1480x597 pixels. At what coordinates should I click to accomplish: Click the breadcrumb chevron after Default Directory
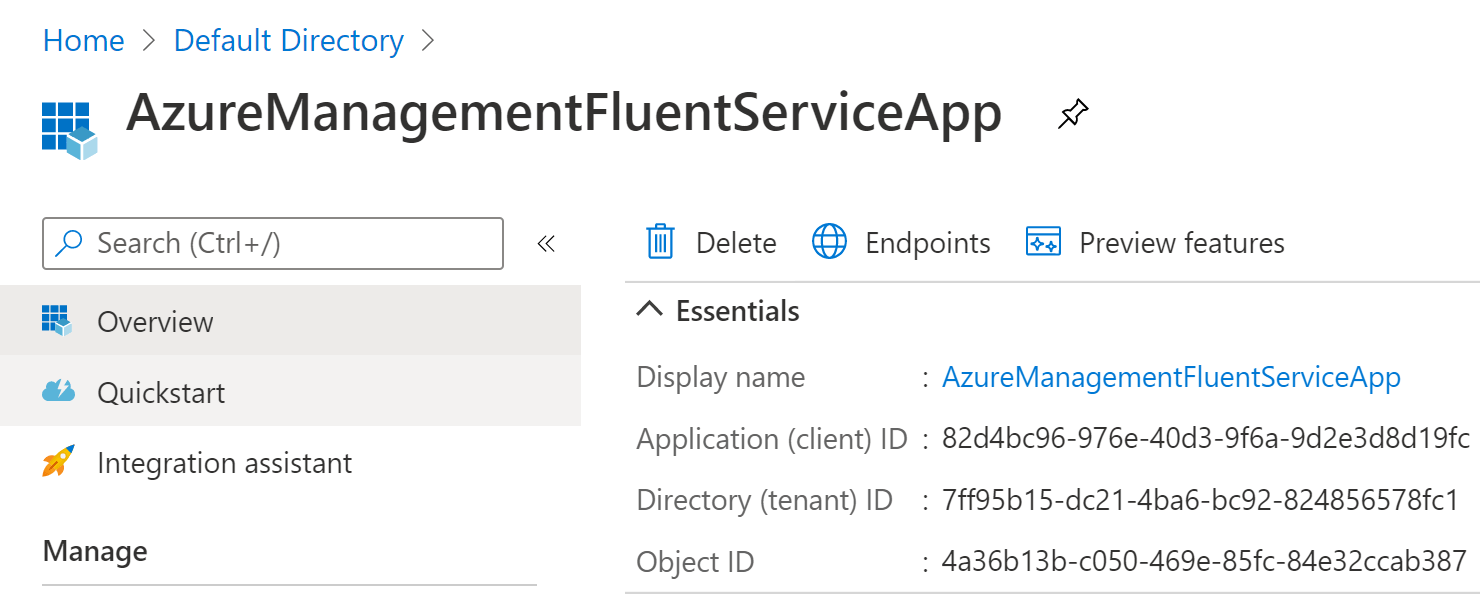pyautogui.click(x=428, y=40)
